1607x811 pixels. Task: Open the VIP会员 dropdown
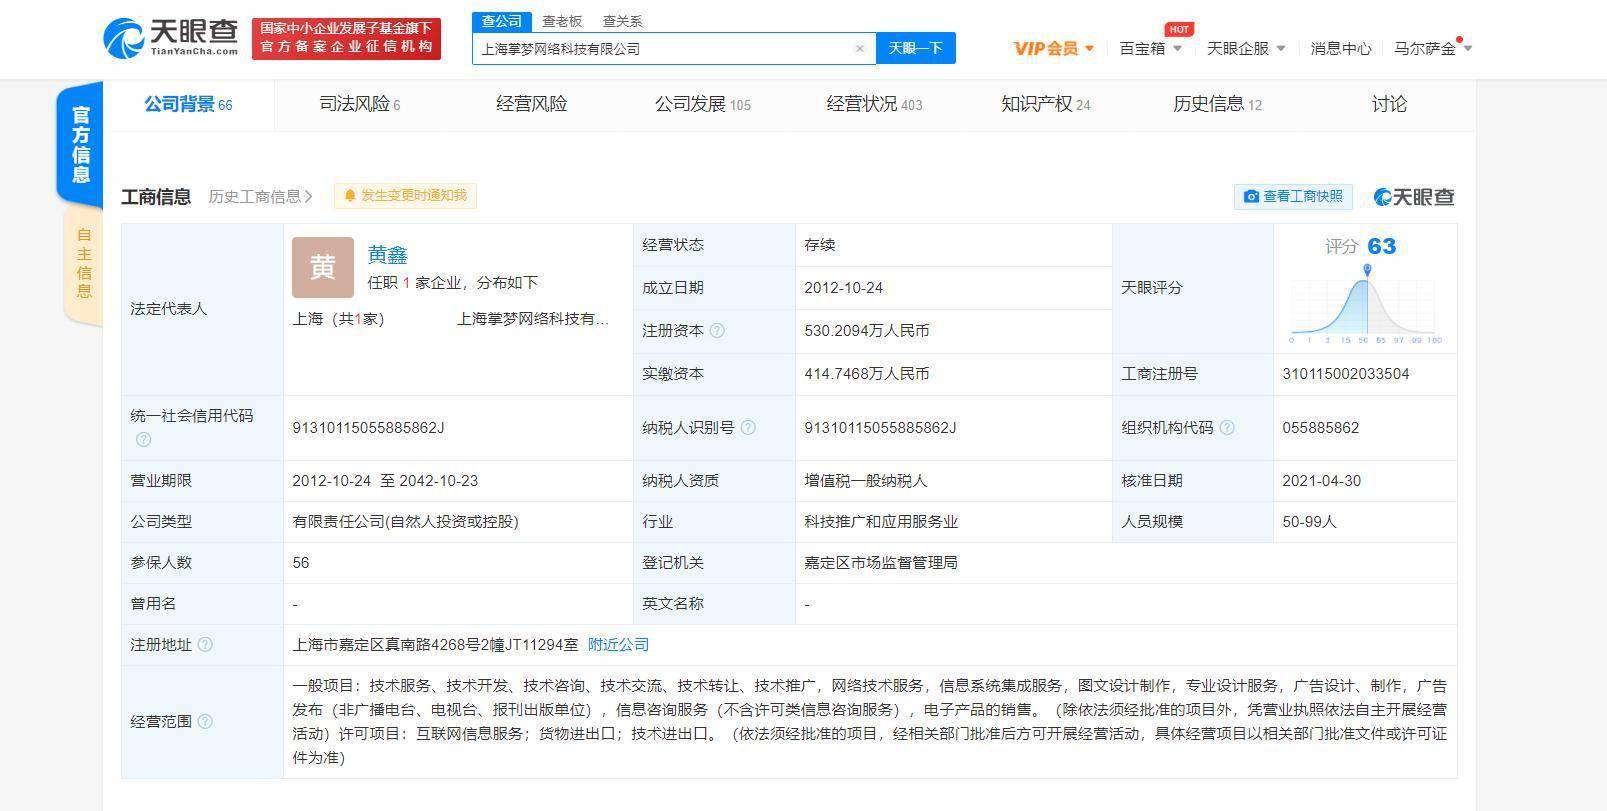tap(1054, 48)
